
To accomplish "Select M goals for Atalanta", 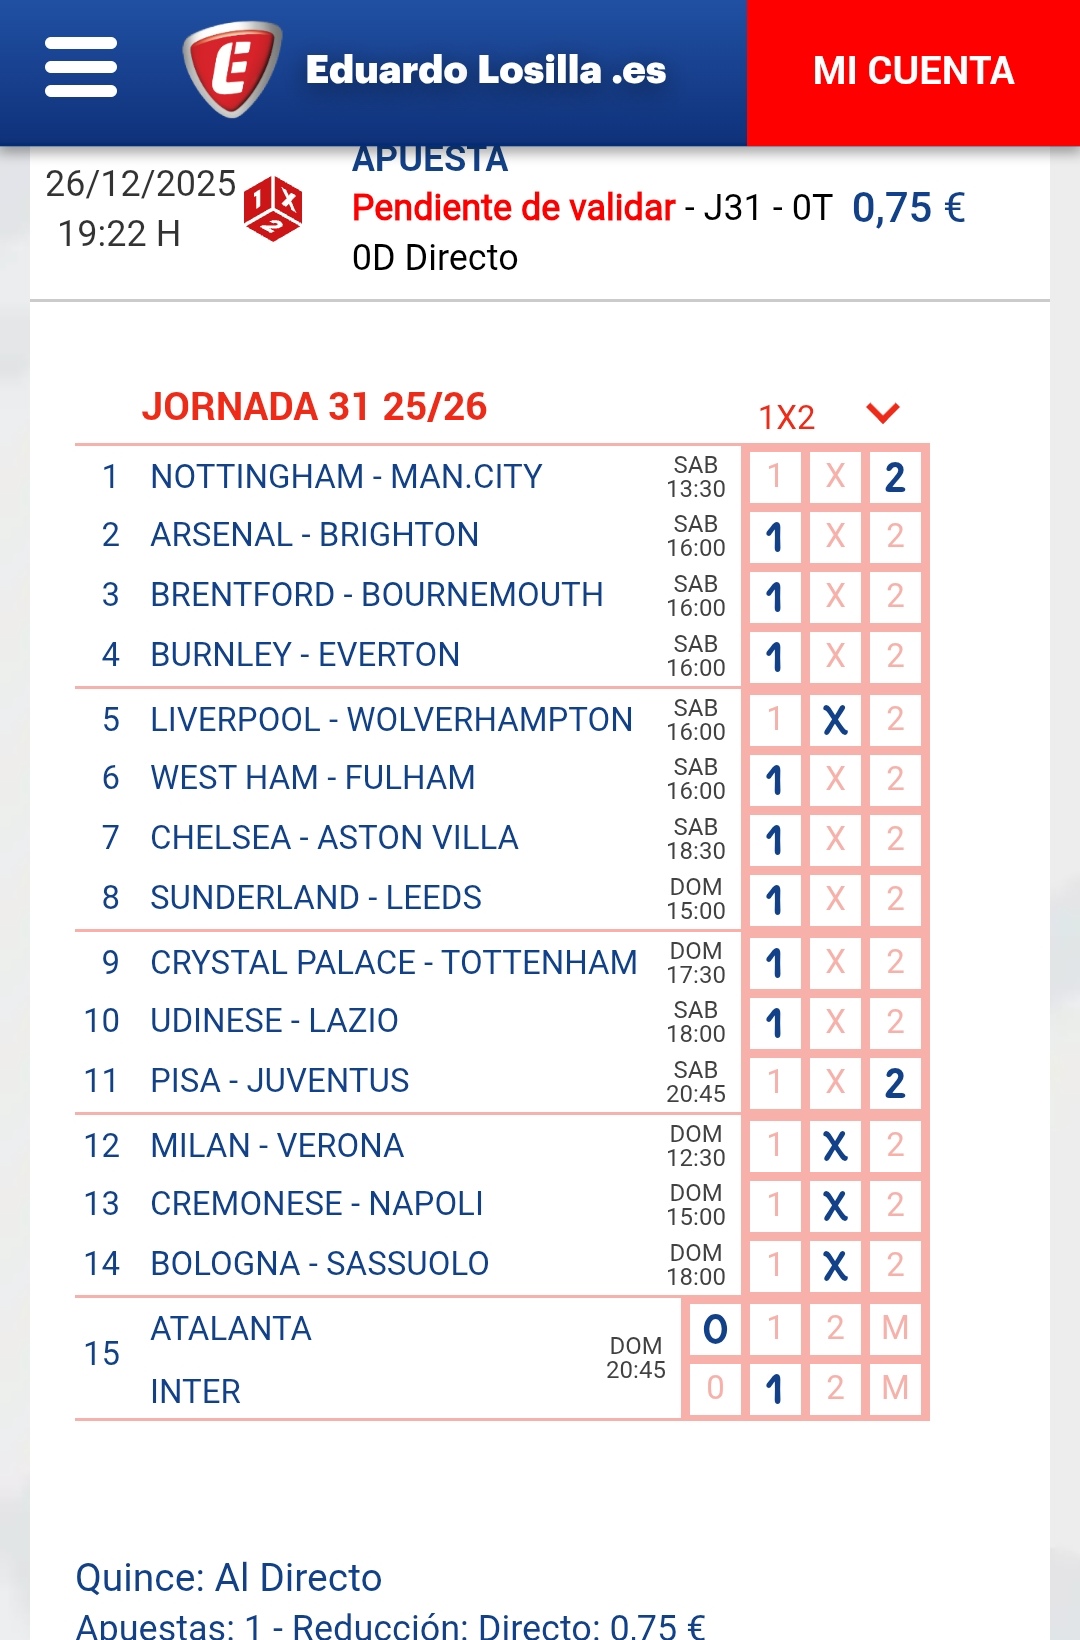I will (x=895, y=1328).
